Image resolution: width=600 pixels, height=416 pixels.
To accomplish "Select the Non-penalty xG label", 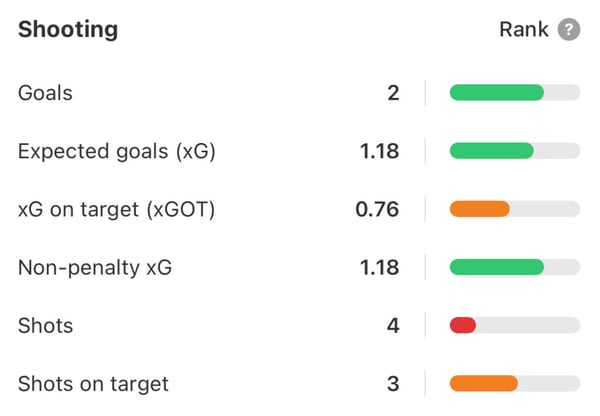I will click(88, 267).
